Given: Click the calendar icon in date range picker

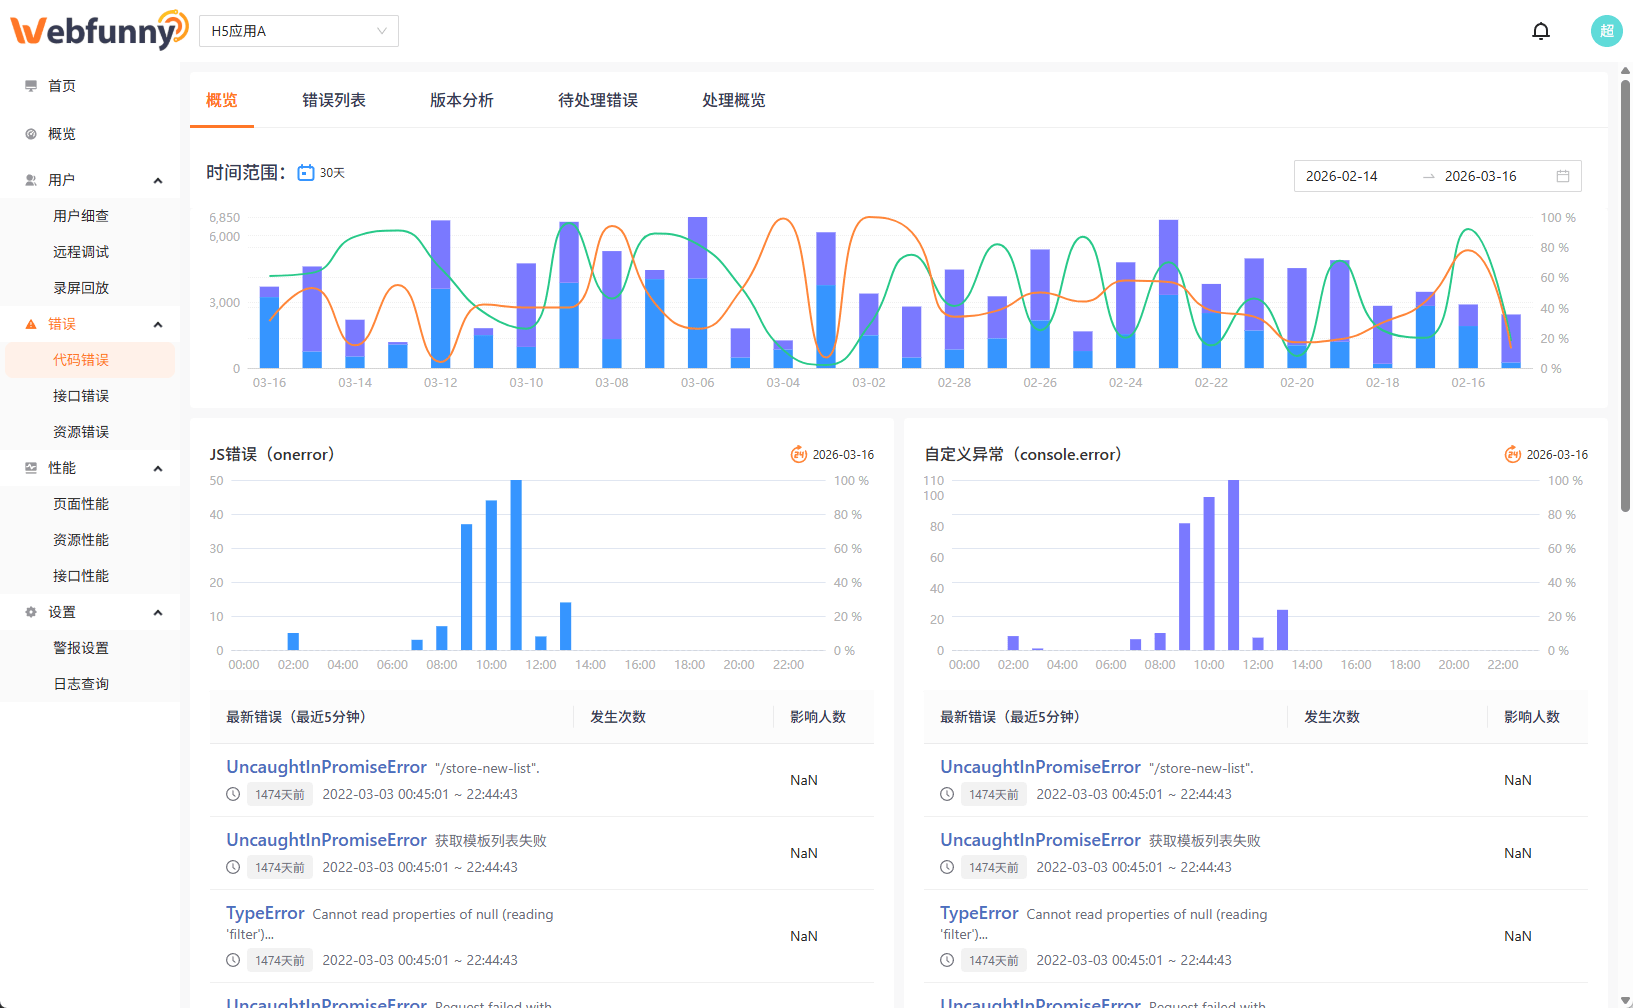Looking at the screenshot, I should click(x=1564, y=175).
